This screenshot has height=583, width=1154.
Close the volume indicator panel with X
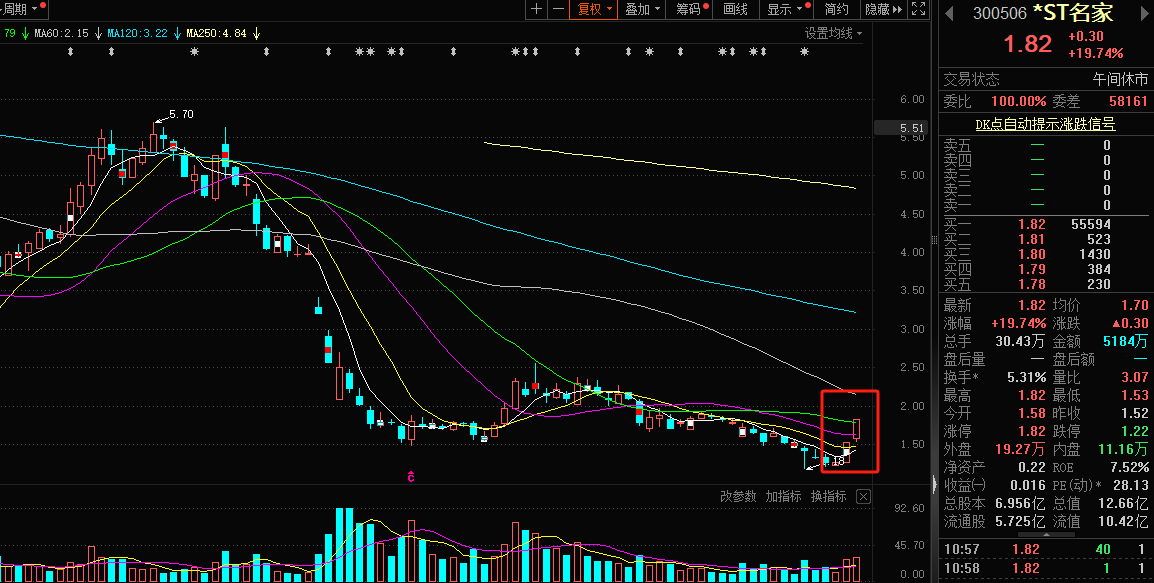click(863, 496)
